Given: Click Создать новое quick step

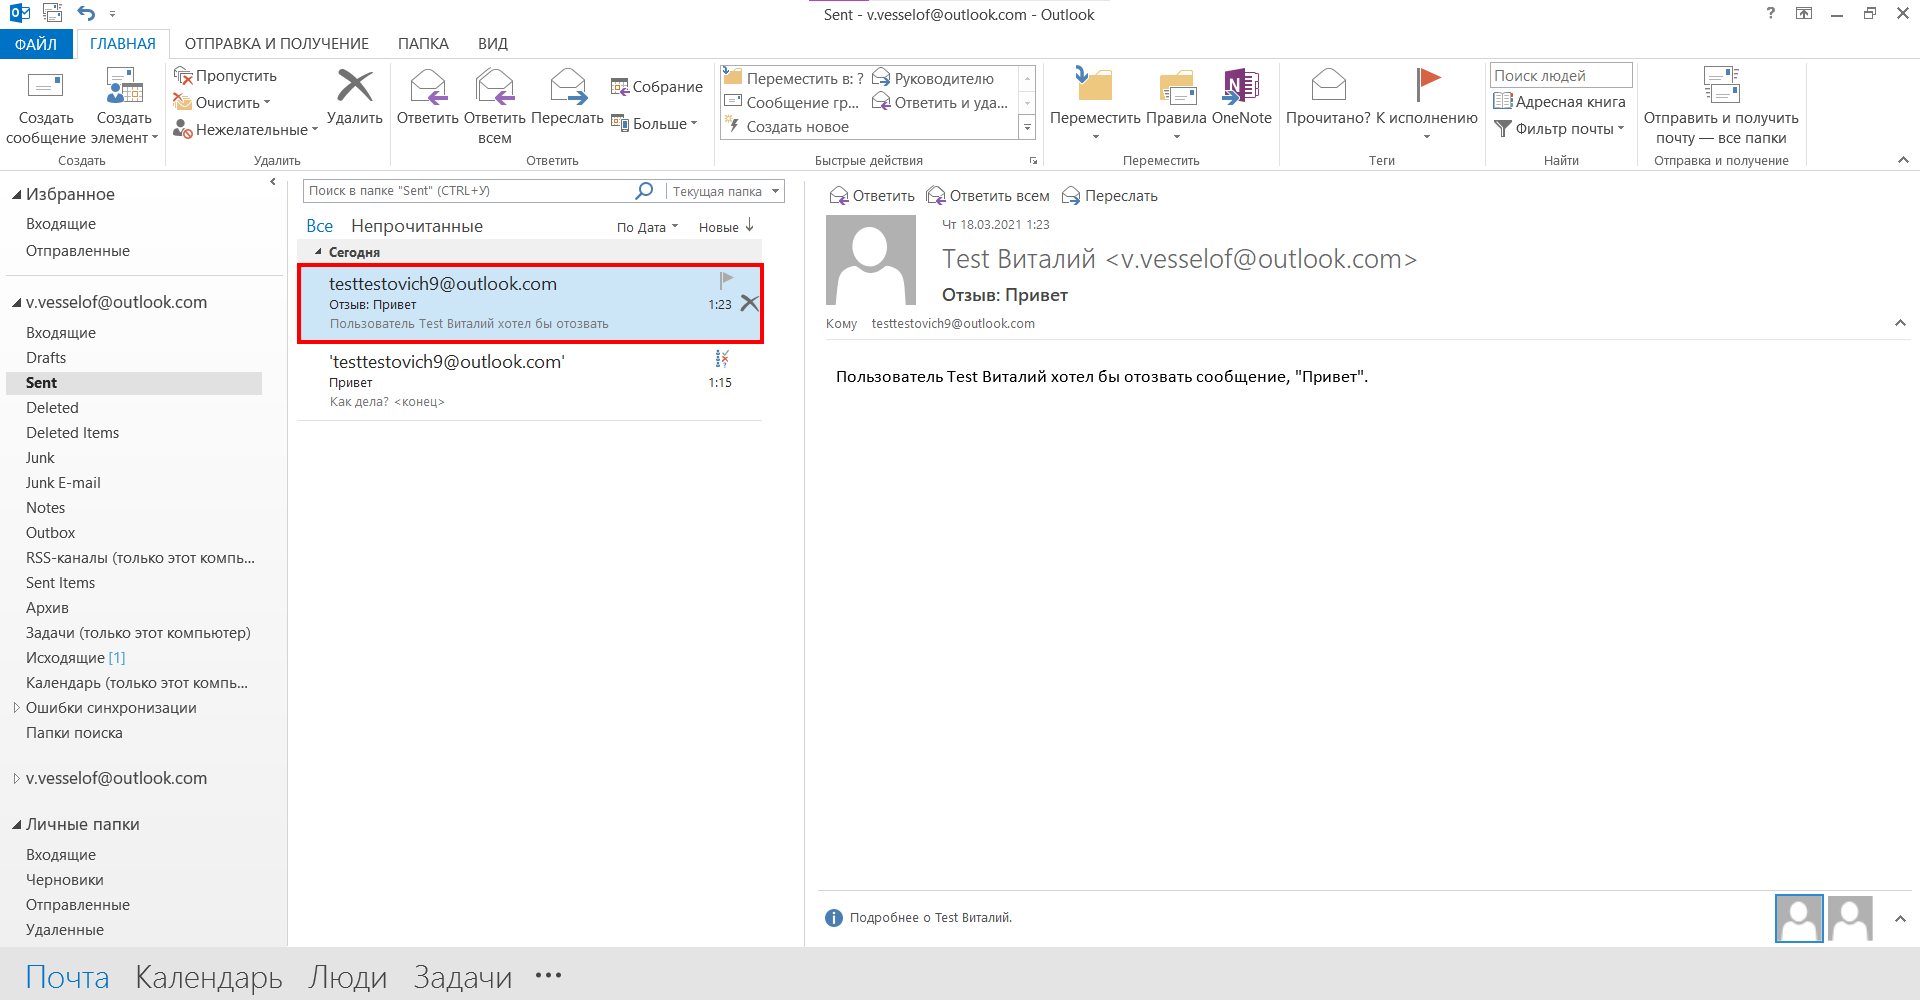Looking at the screenshot, I should (x=787, y=127).
